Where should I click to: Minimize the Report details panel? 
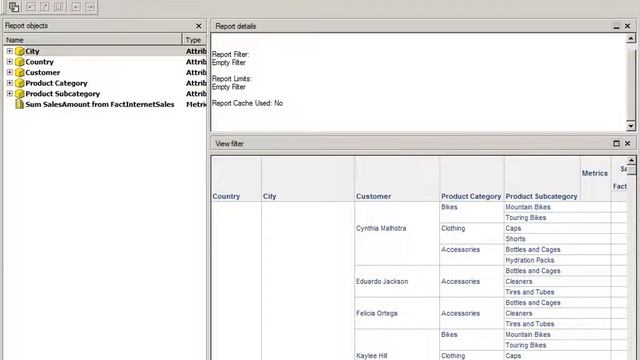(616, 26)
